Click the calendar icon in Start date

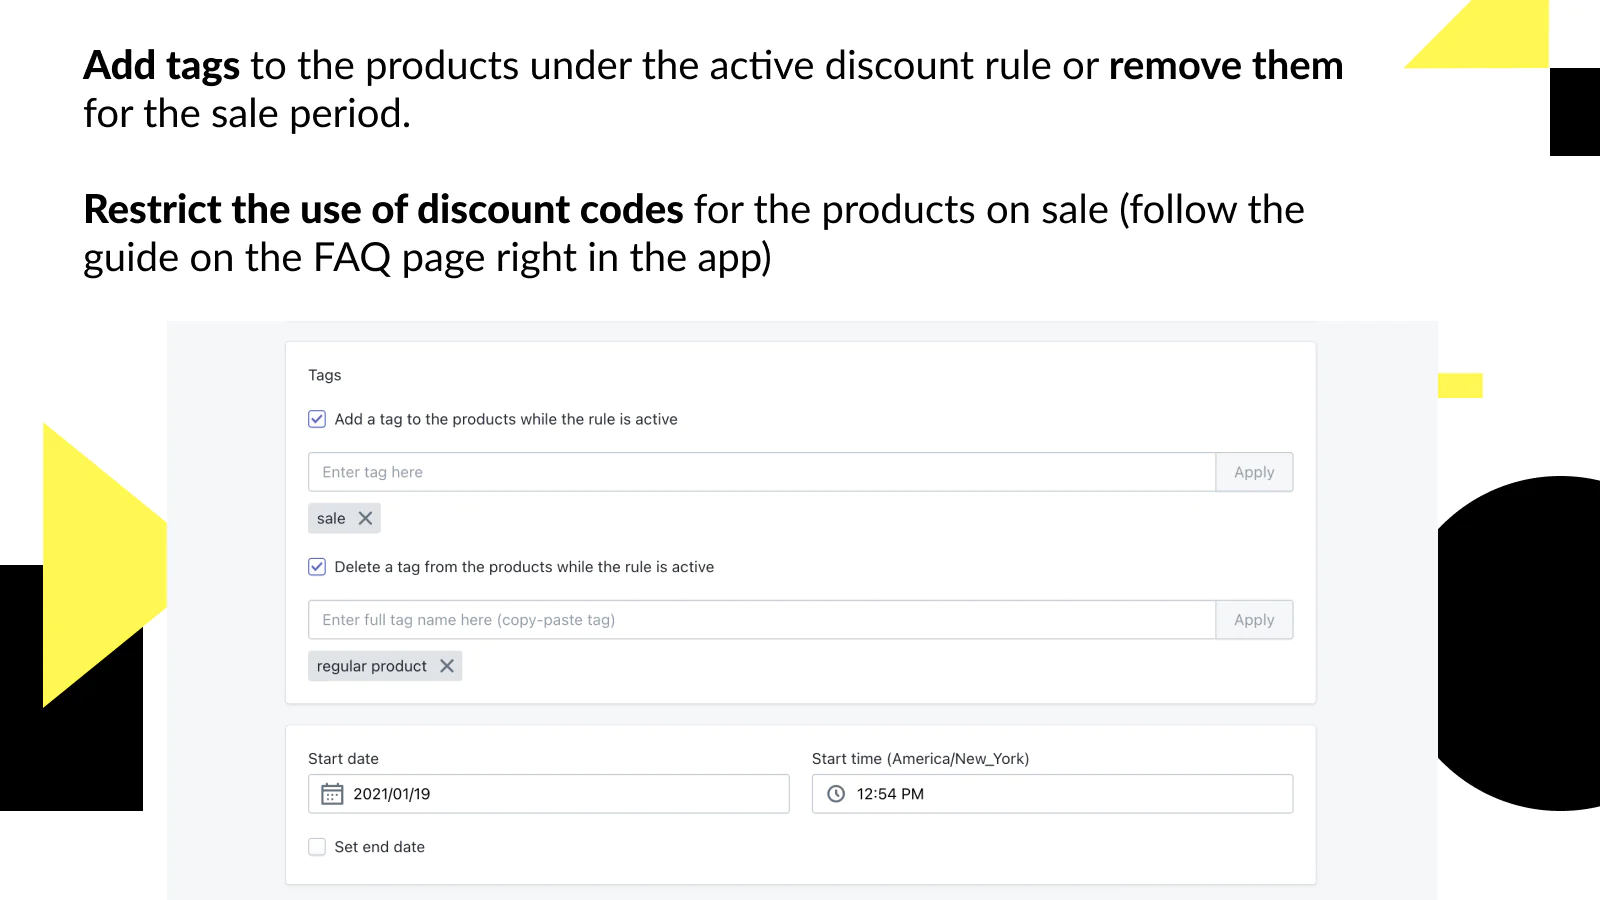coord(332,794)
